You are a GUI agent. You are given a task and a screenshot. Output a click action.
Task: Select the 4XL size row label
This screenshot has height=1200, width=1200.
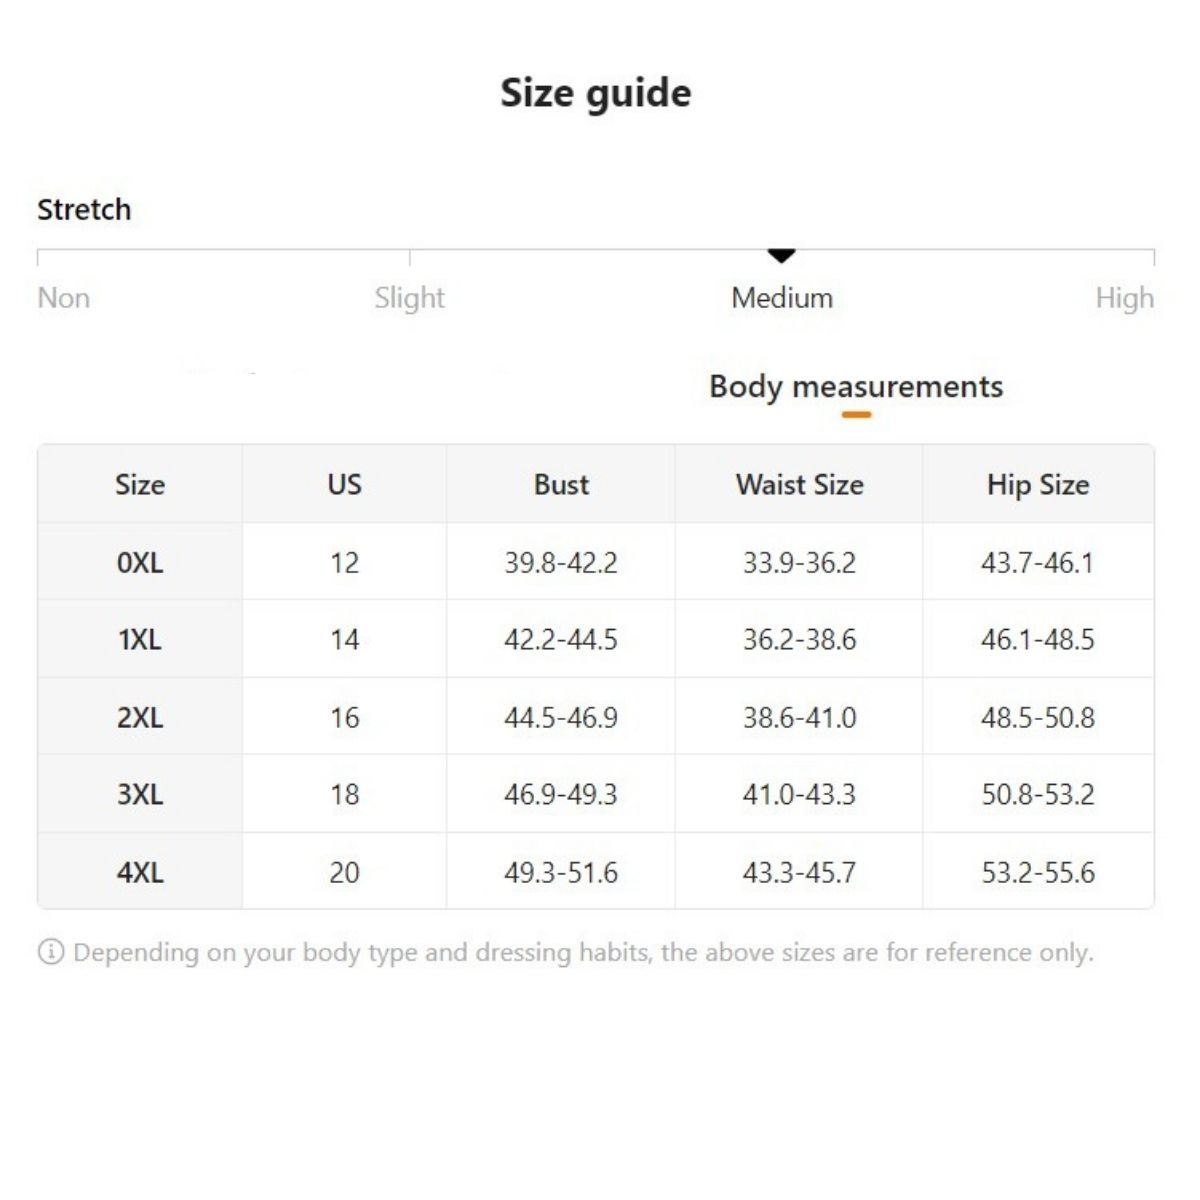coord(140,873)
